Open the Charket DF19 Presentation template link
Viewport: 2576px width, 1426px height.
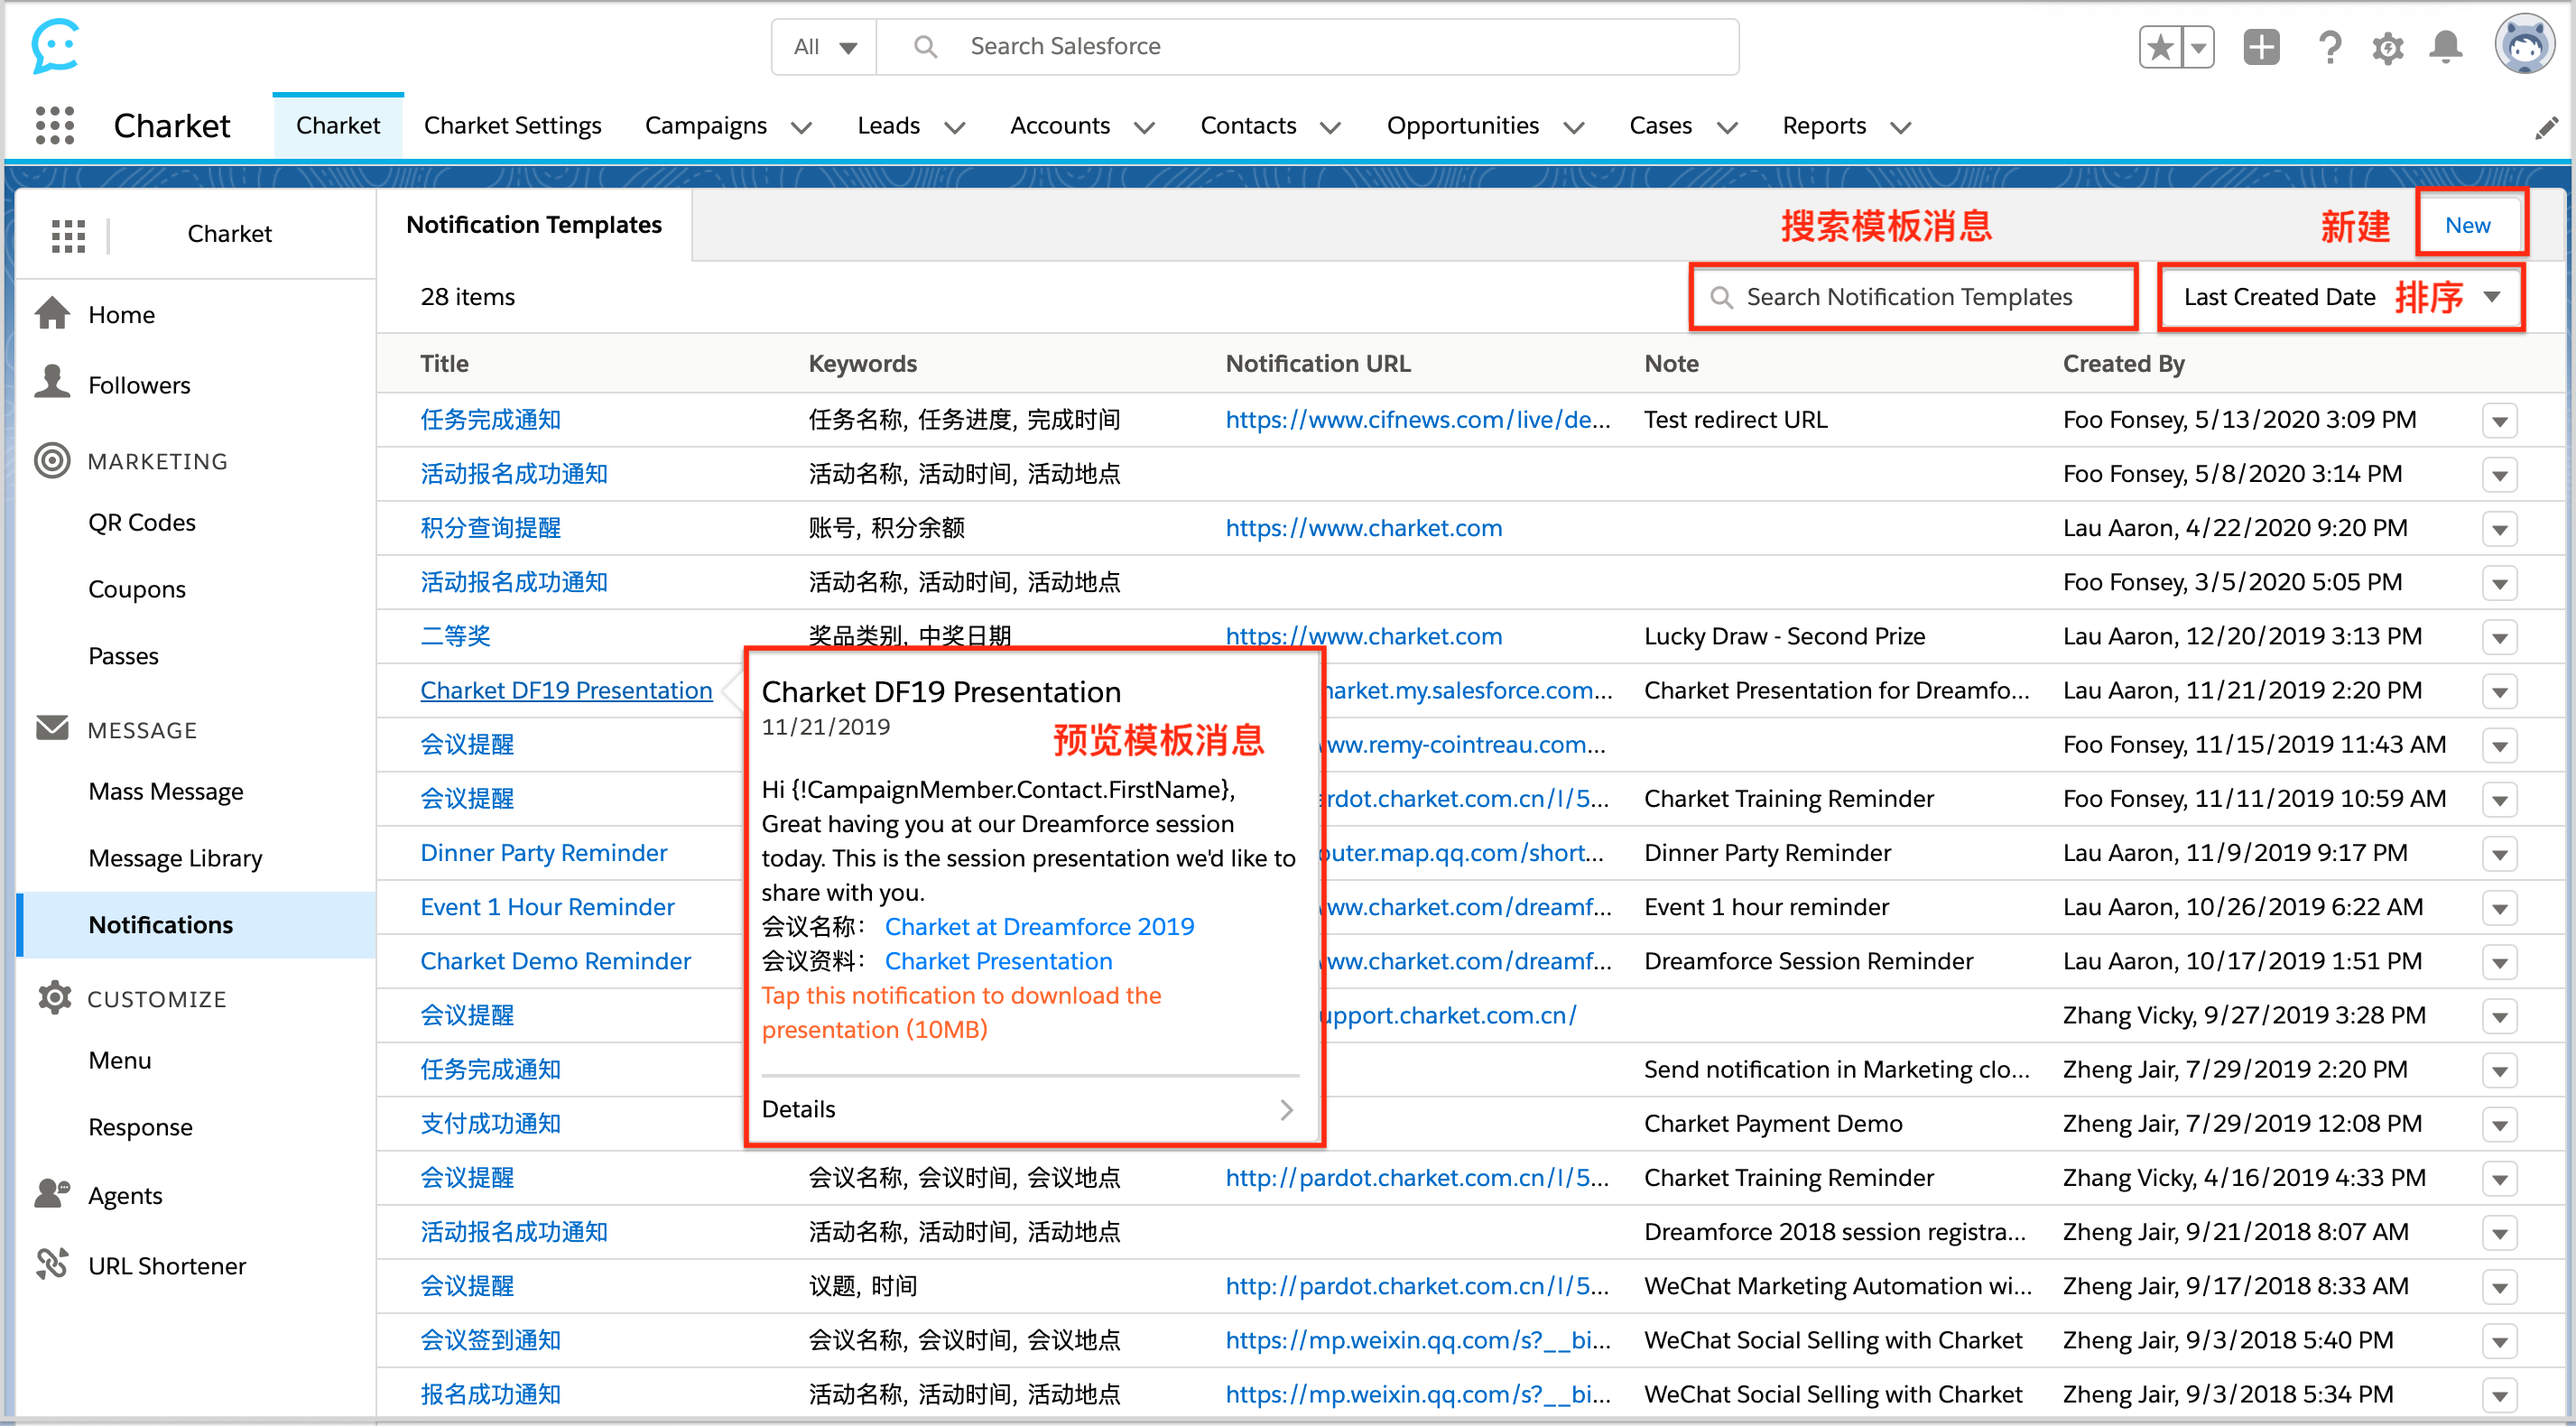(566, 690)
